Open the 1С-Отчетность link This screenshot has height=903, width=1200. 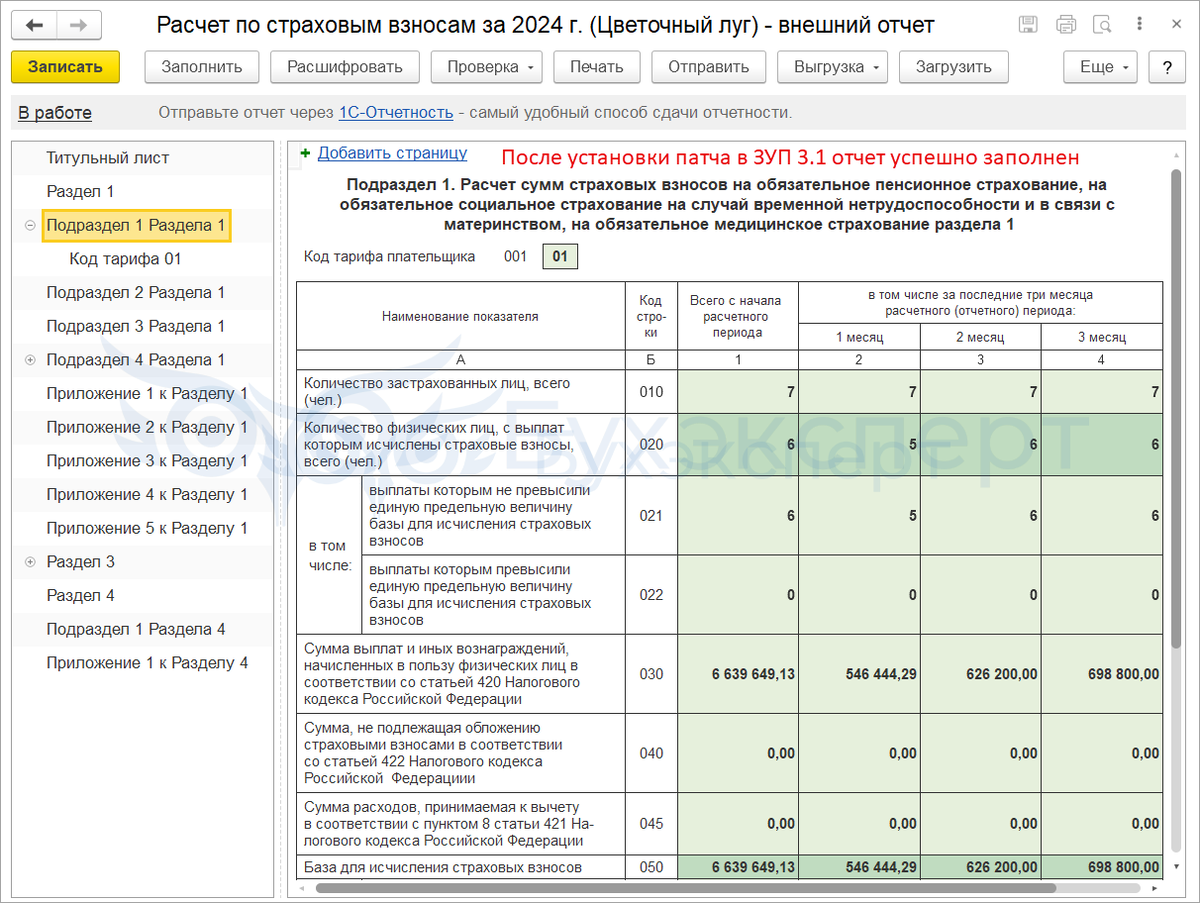click(396, 113)
